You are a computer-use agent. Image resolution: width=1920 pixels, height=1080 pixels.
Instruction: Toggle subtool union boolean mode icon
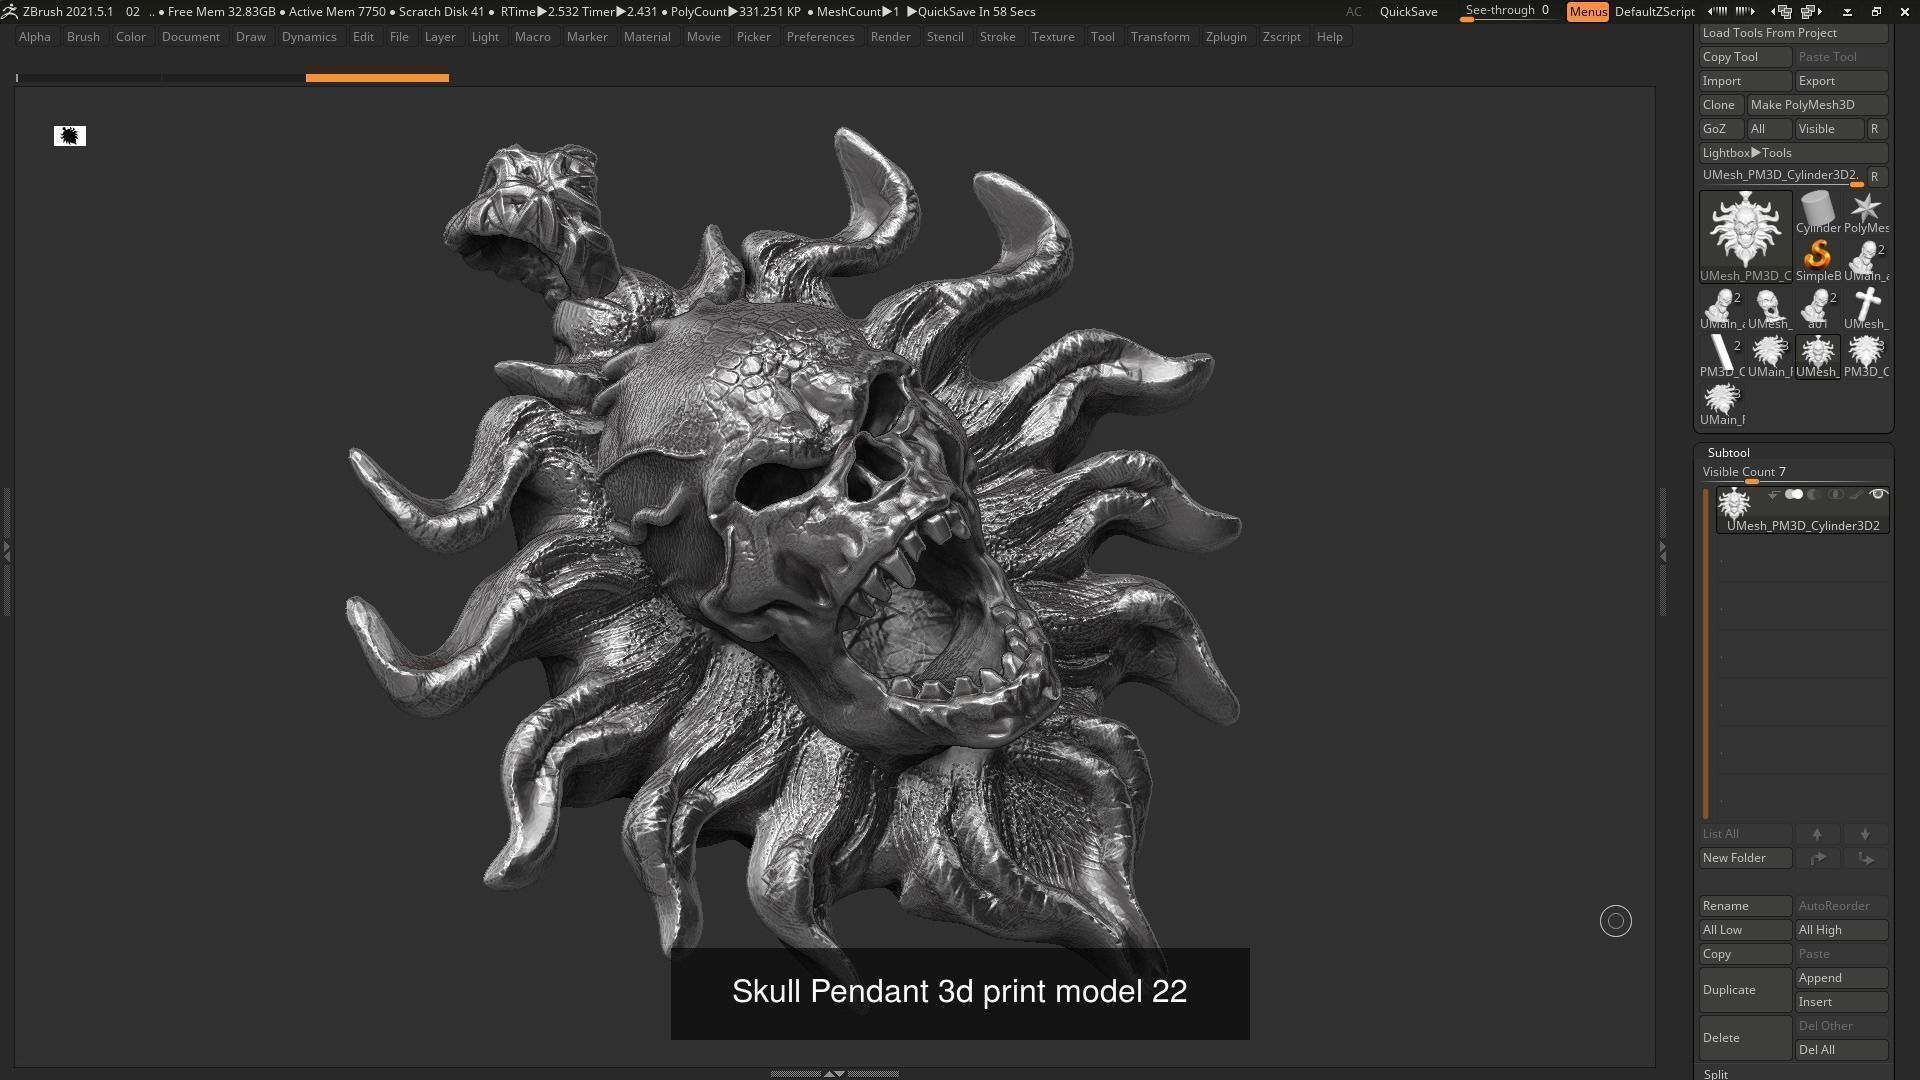point(1794,494)
